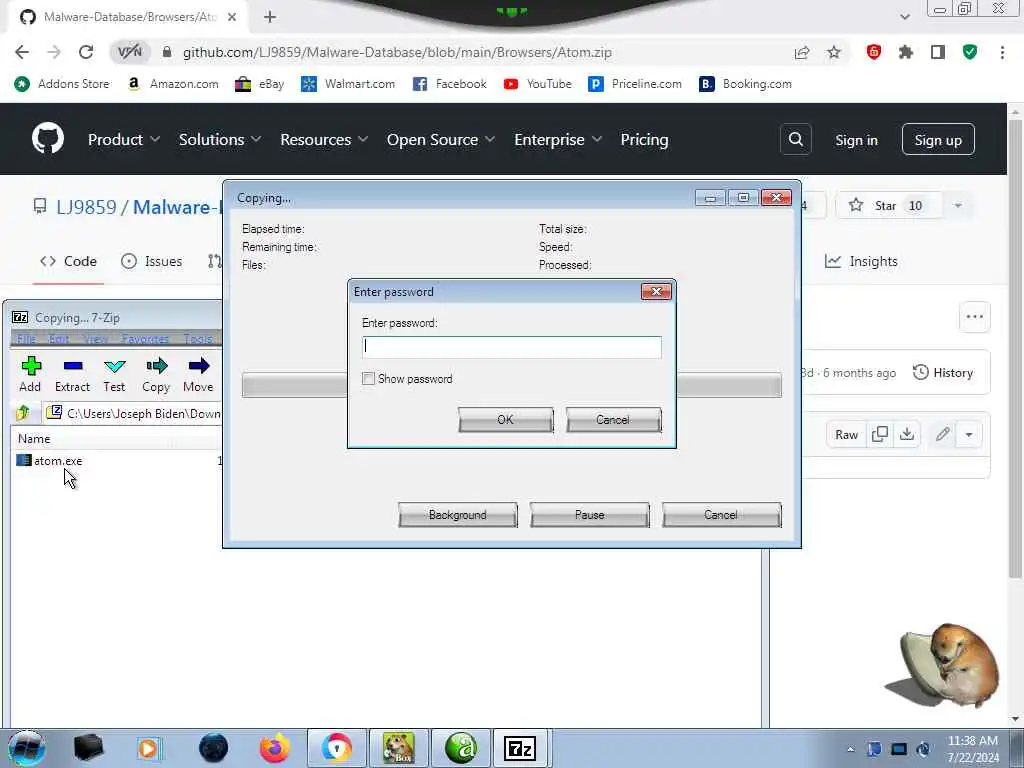The image size is (1024, 768).
Task: Pause the copying operation
Action: (x=590, y=515)
